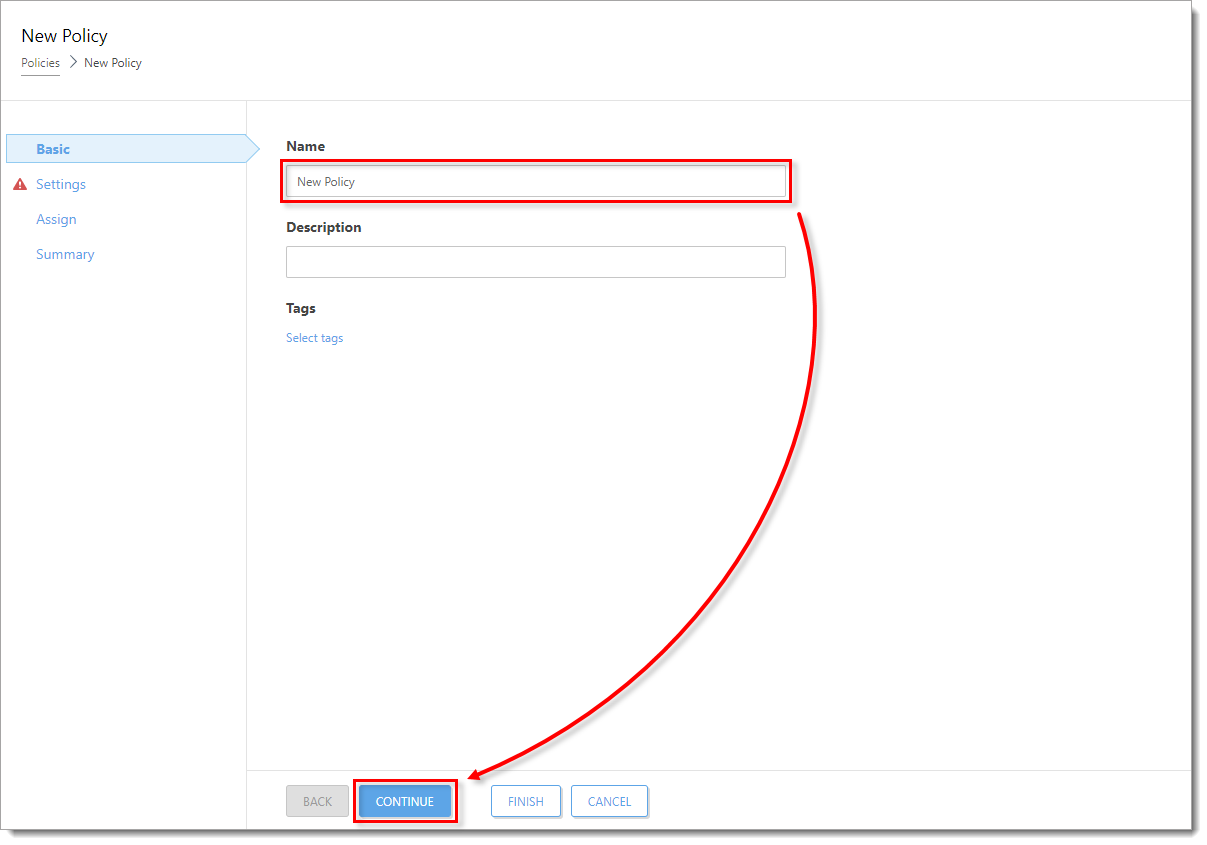Click the New Policy breadcrumb item
The width and height of the screenshot is (1207, 845).
[x=113, y=63]
